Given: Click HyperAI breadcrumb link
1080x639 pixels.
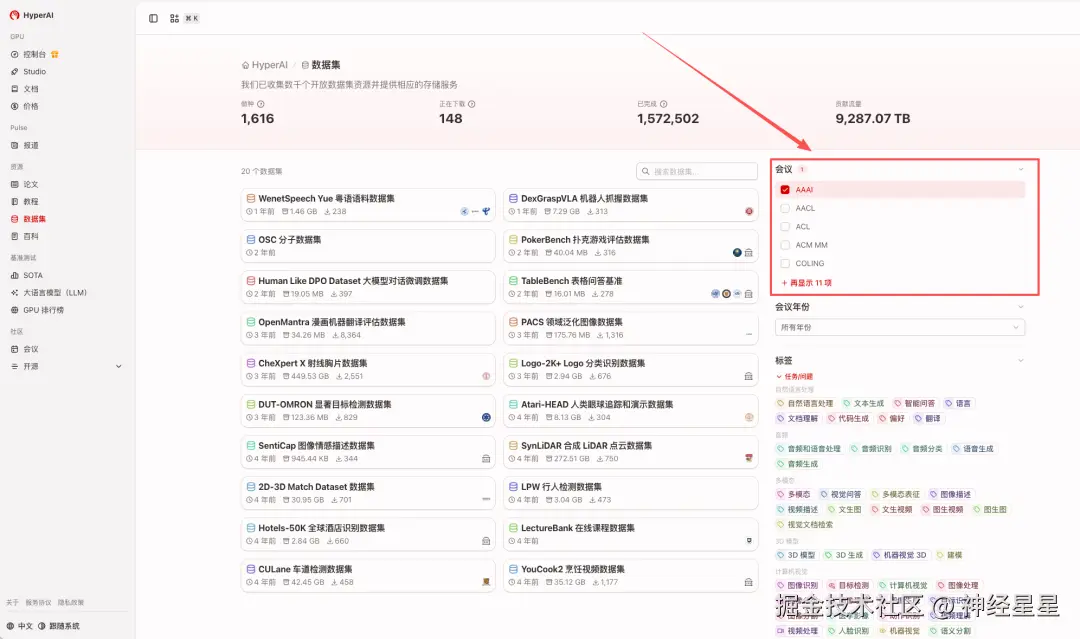Looking at the screenshot, I should [x=269, y=65].
